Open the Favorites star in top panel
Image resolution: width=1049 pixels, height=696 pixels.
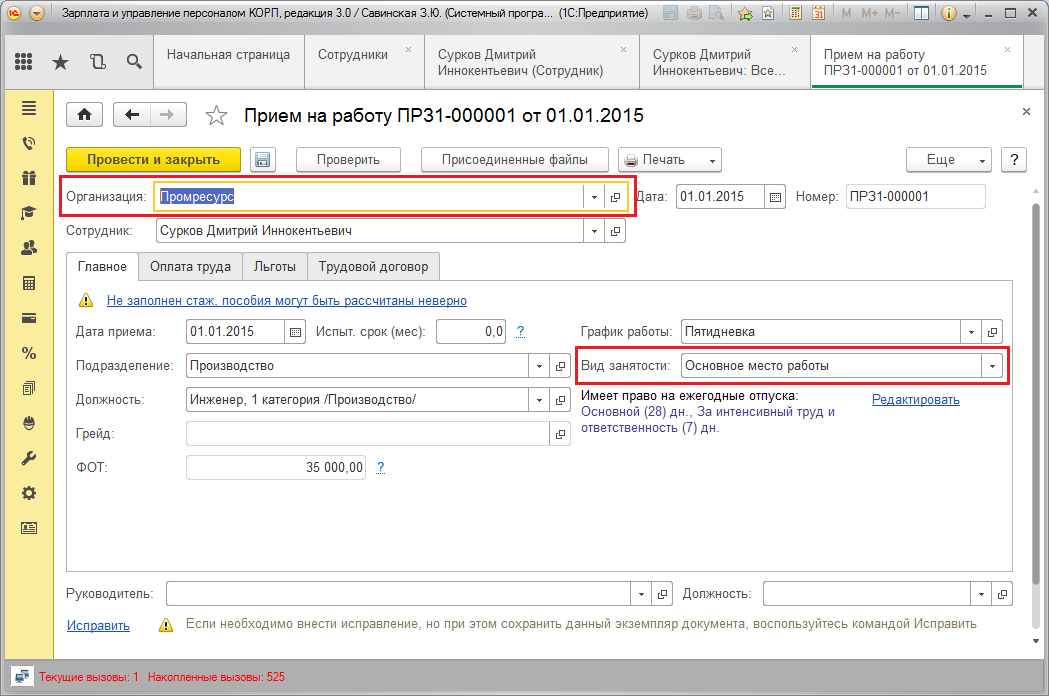[x=60, y=62]
